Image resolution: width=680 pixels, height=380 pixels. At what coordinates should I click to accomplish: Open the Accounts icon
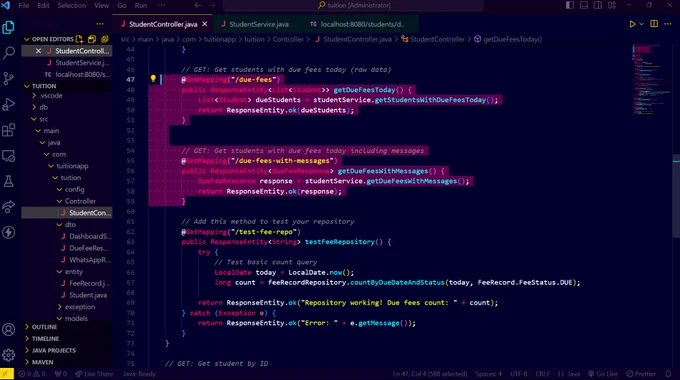[x=8, y=330]
